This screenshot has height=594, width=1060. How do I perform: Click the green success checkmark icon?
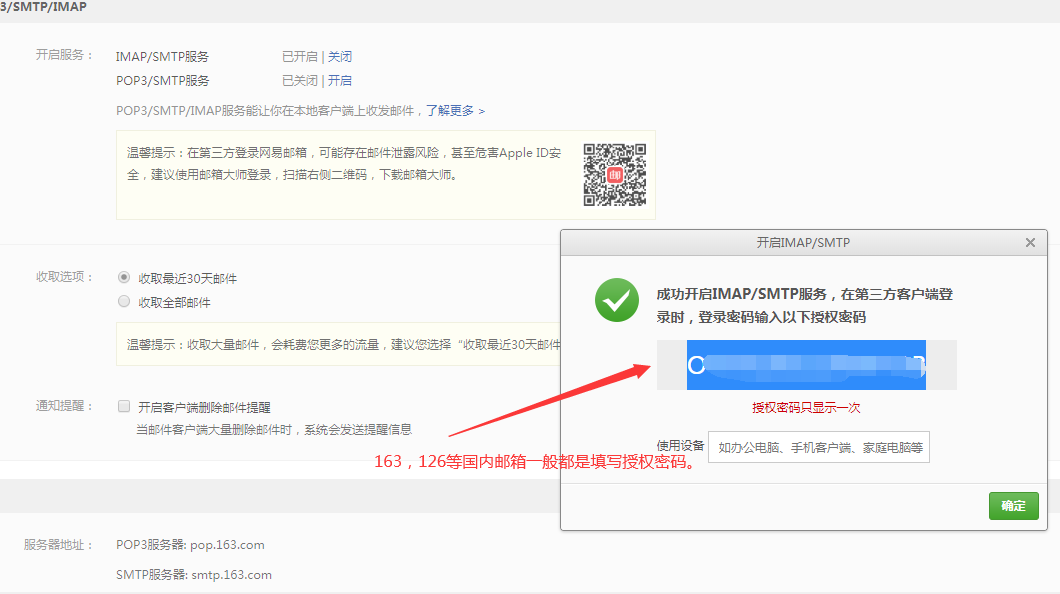pos(617,300)
